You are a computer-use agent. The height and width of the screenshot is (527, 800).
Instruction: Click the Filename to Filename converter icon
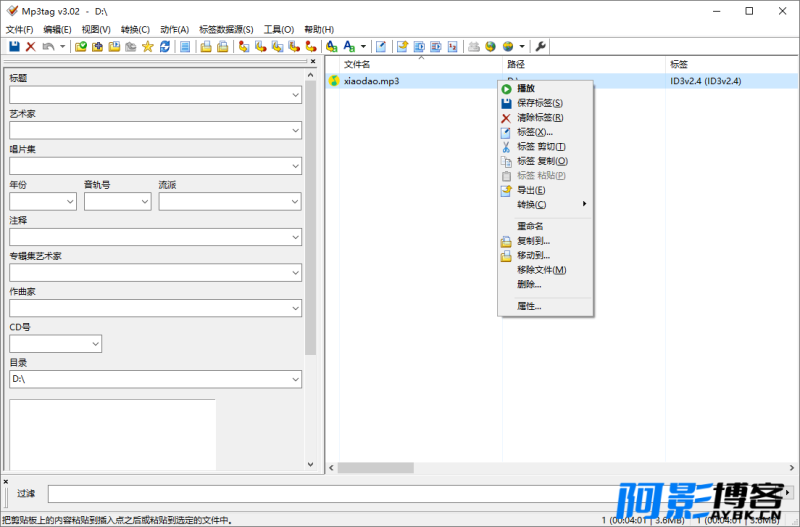tap(277, 46)
